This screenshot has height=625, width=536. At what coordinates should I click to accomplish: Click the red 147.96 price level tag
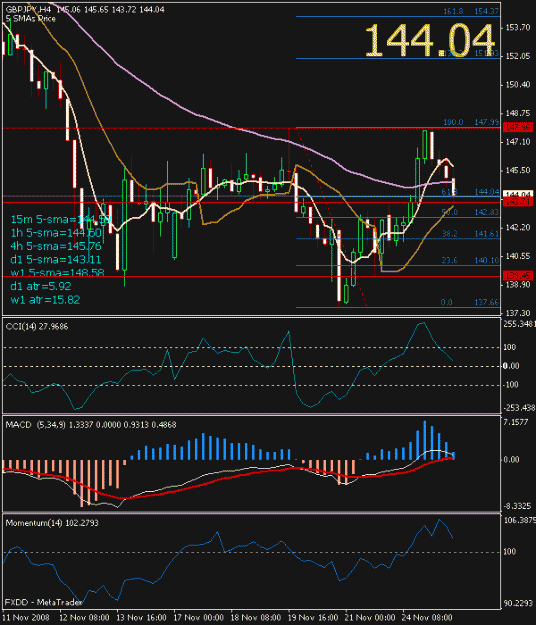click(518, 128)
